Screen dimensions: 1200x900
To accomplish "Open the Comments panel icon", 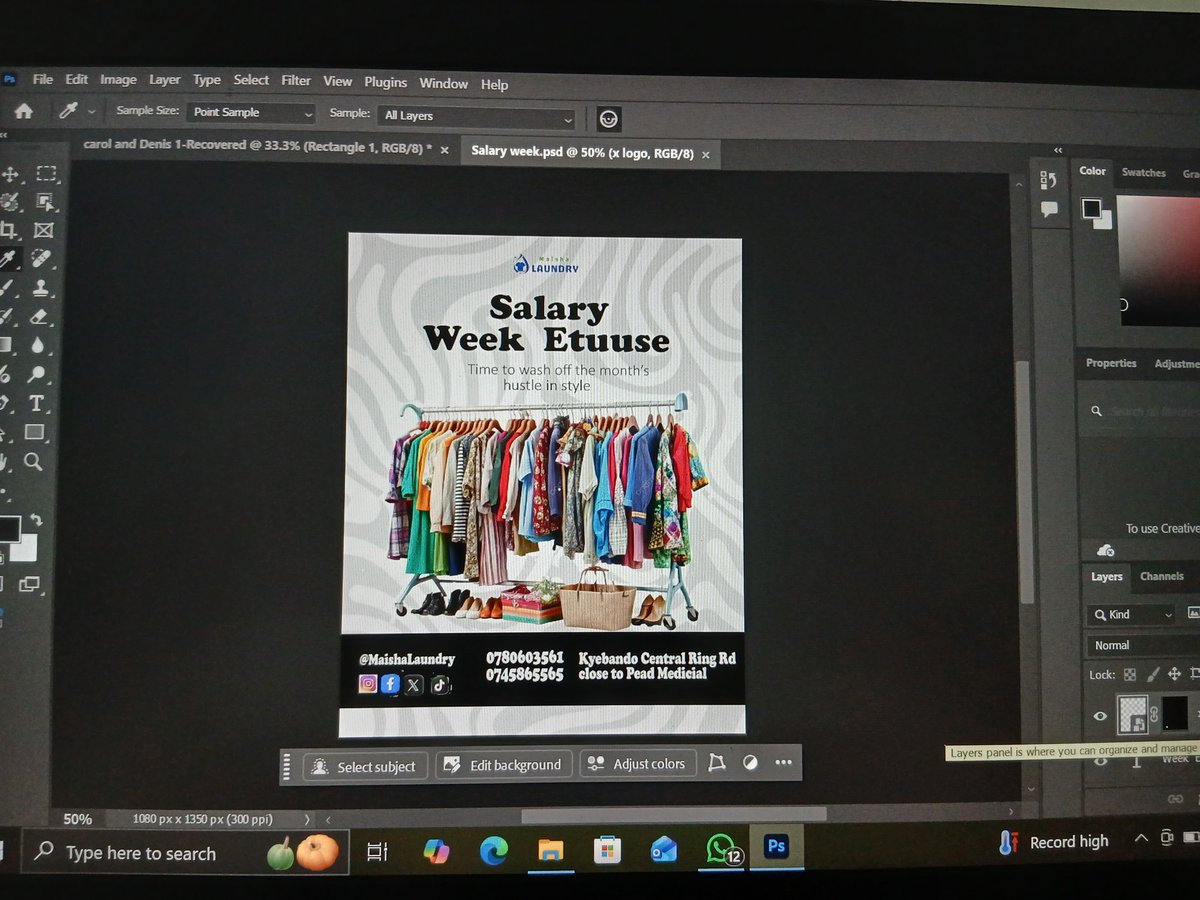I will click(1049, 209).
